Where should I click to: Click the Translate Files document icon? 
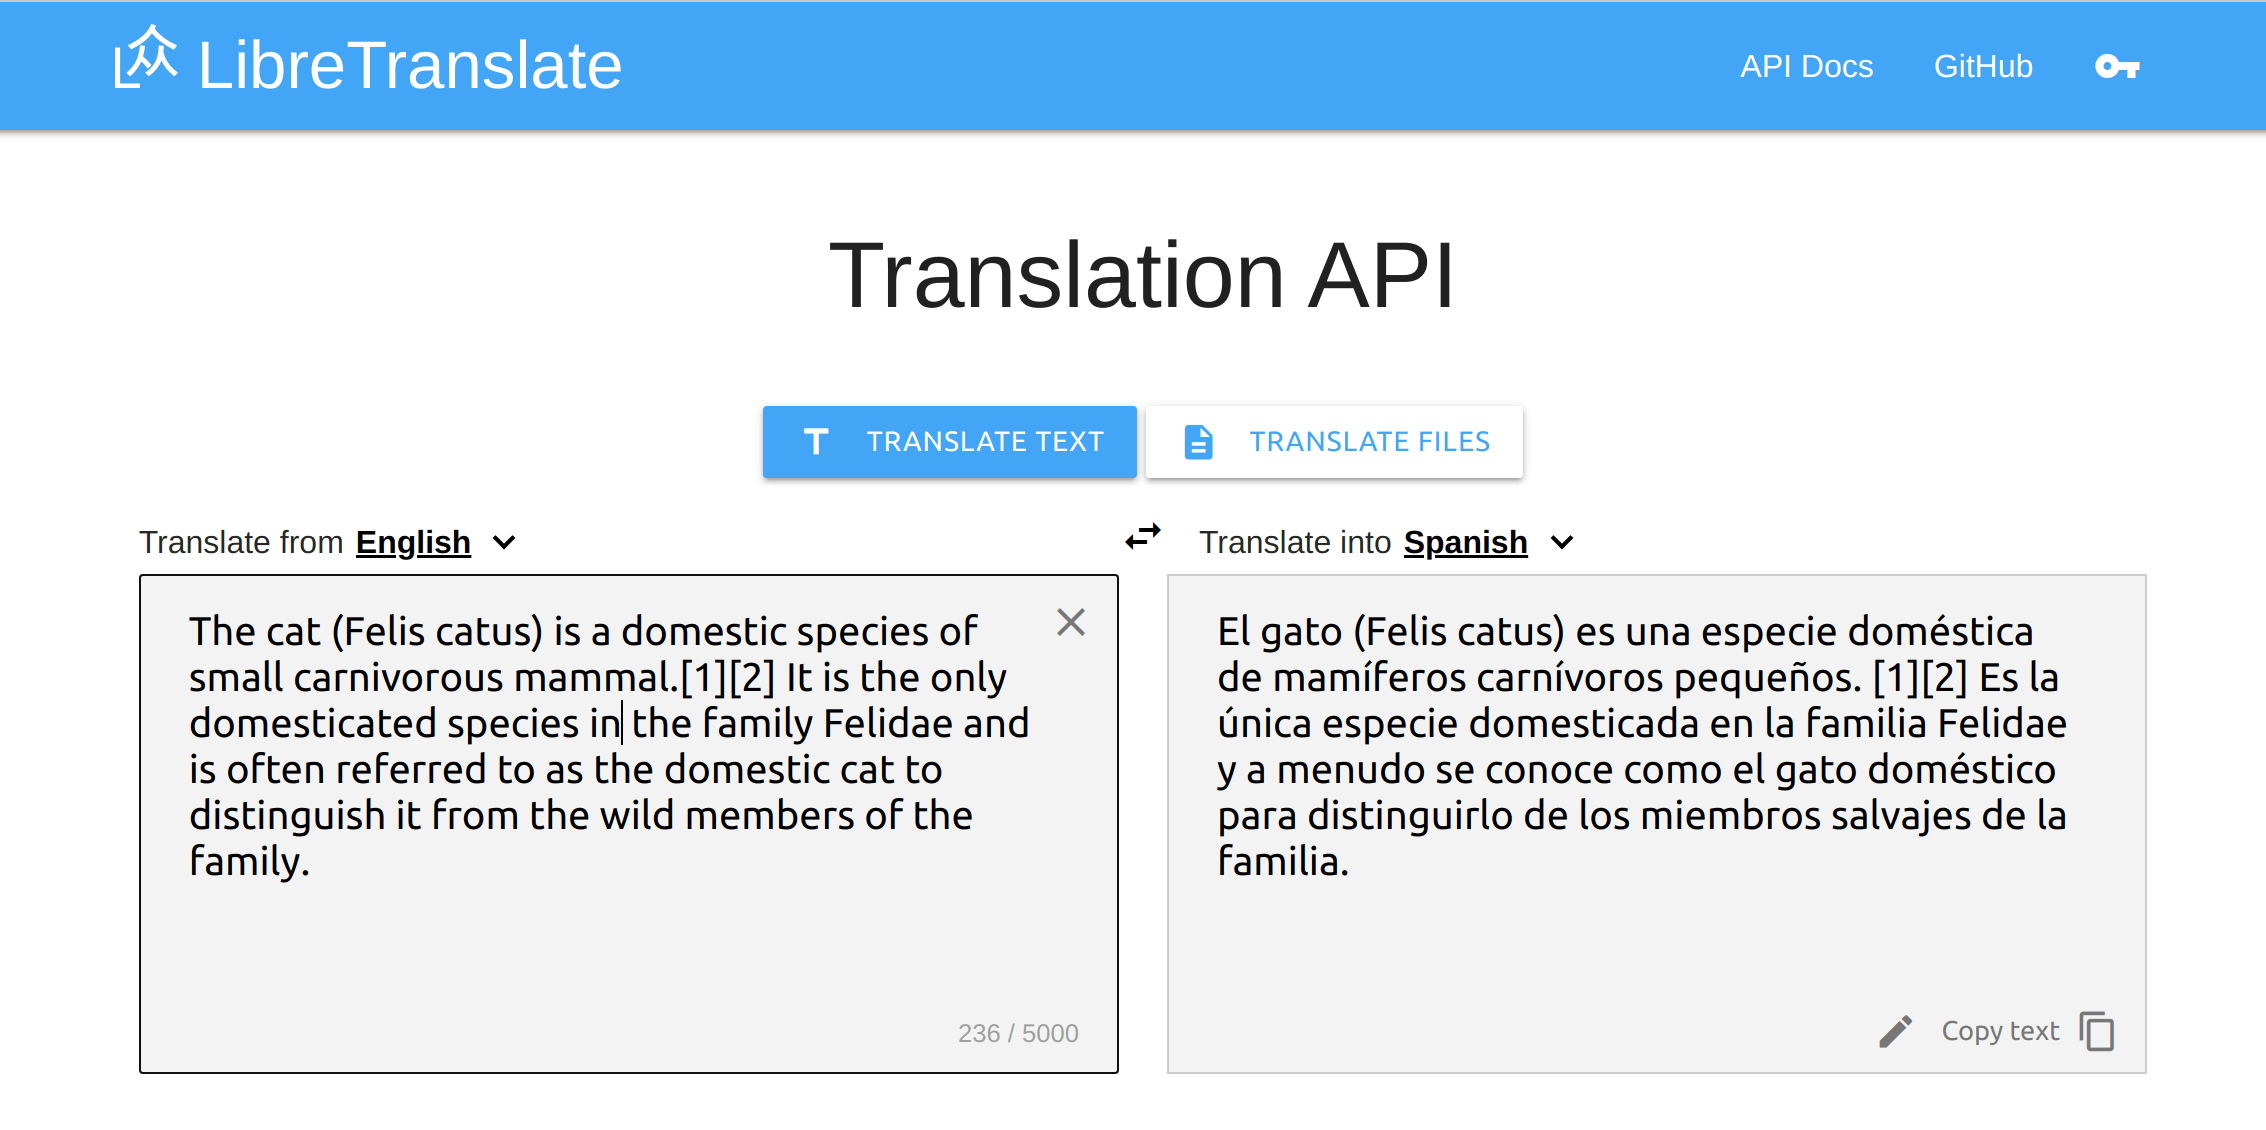tap(1199, 442)
